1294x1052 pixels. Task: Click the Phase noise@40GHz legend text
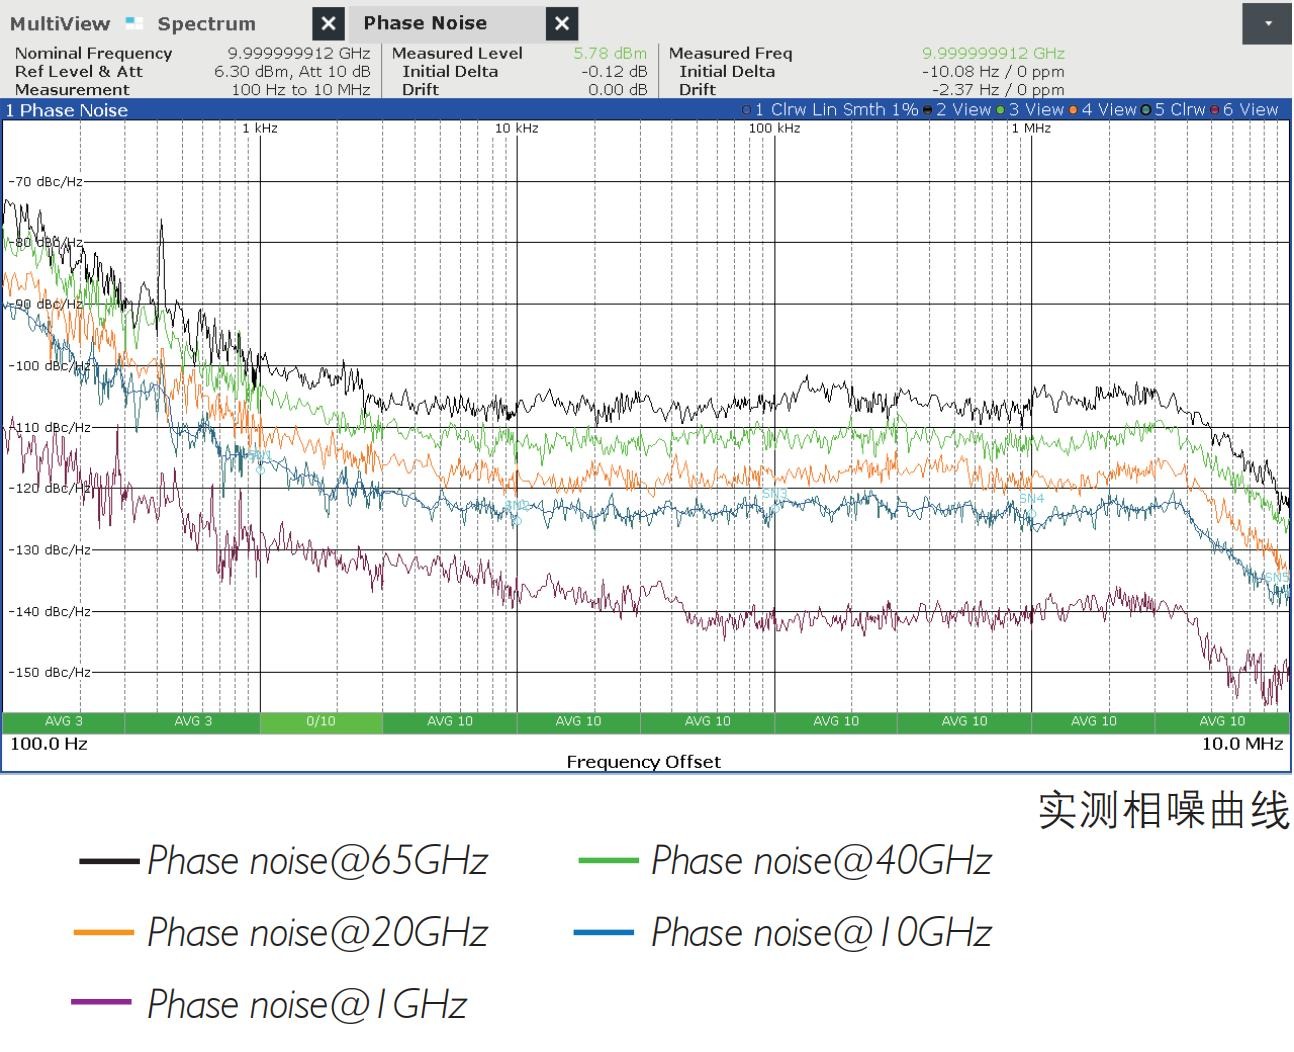(822, 861)
